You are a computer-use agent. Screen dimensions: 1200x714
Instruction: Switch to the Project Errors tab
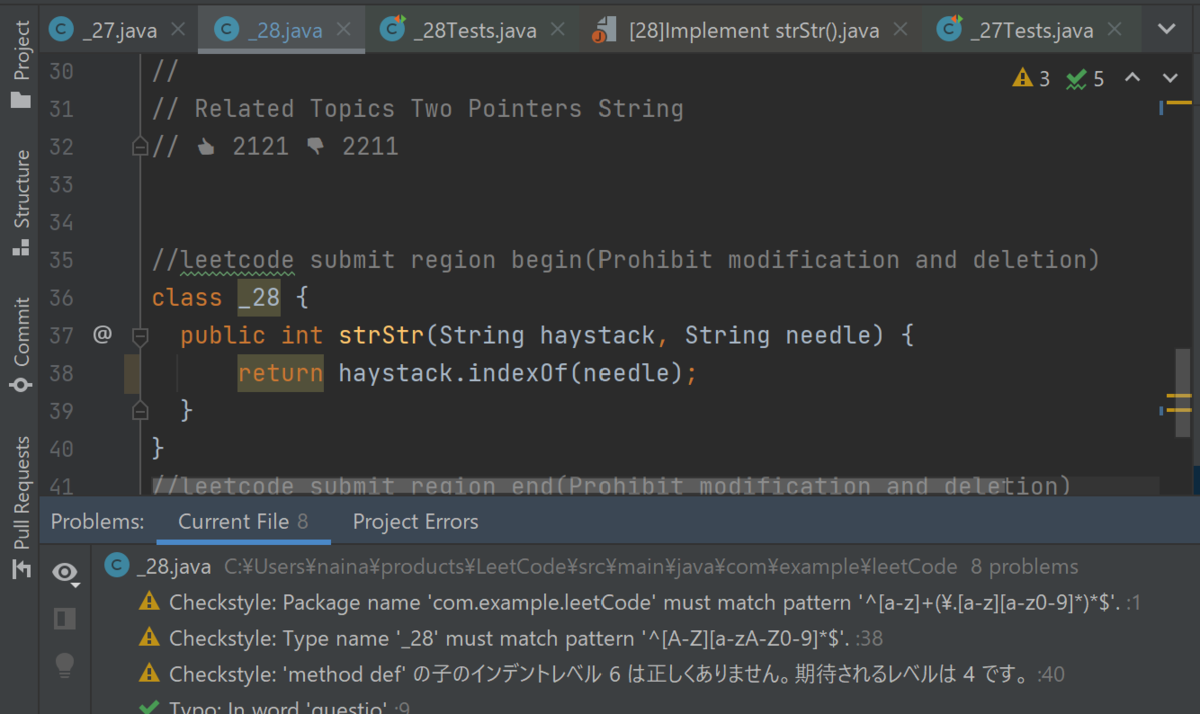pos(415,521)
